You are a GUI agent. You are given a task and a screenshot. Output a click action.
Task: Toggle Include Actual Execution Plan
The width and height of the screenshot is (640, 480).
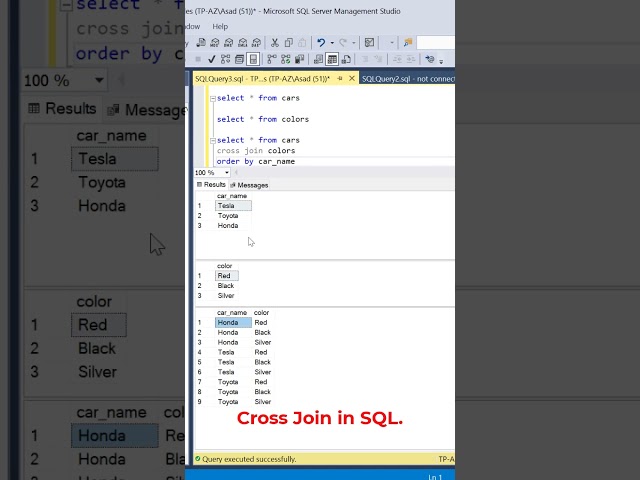click(x=271, y=60)
